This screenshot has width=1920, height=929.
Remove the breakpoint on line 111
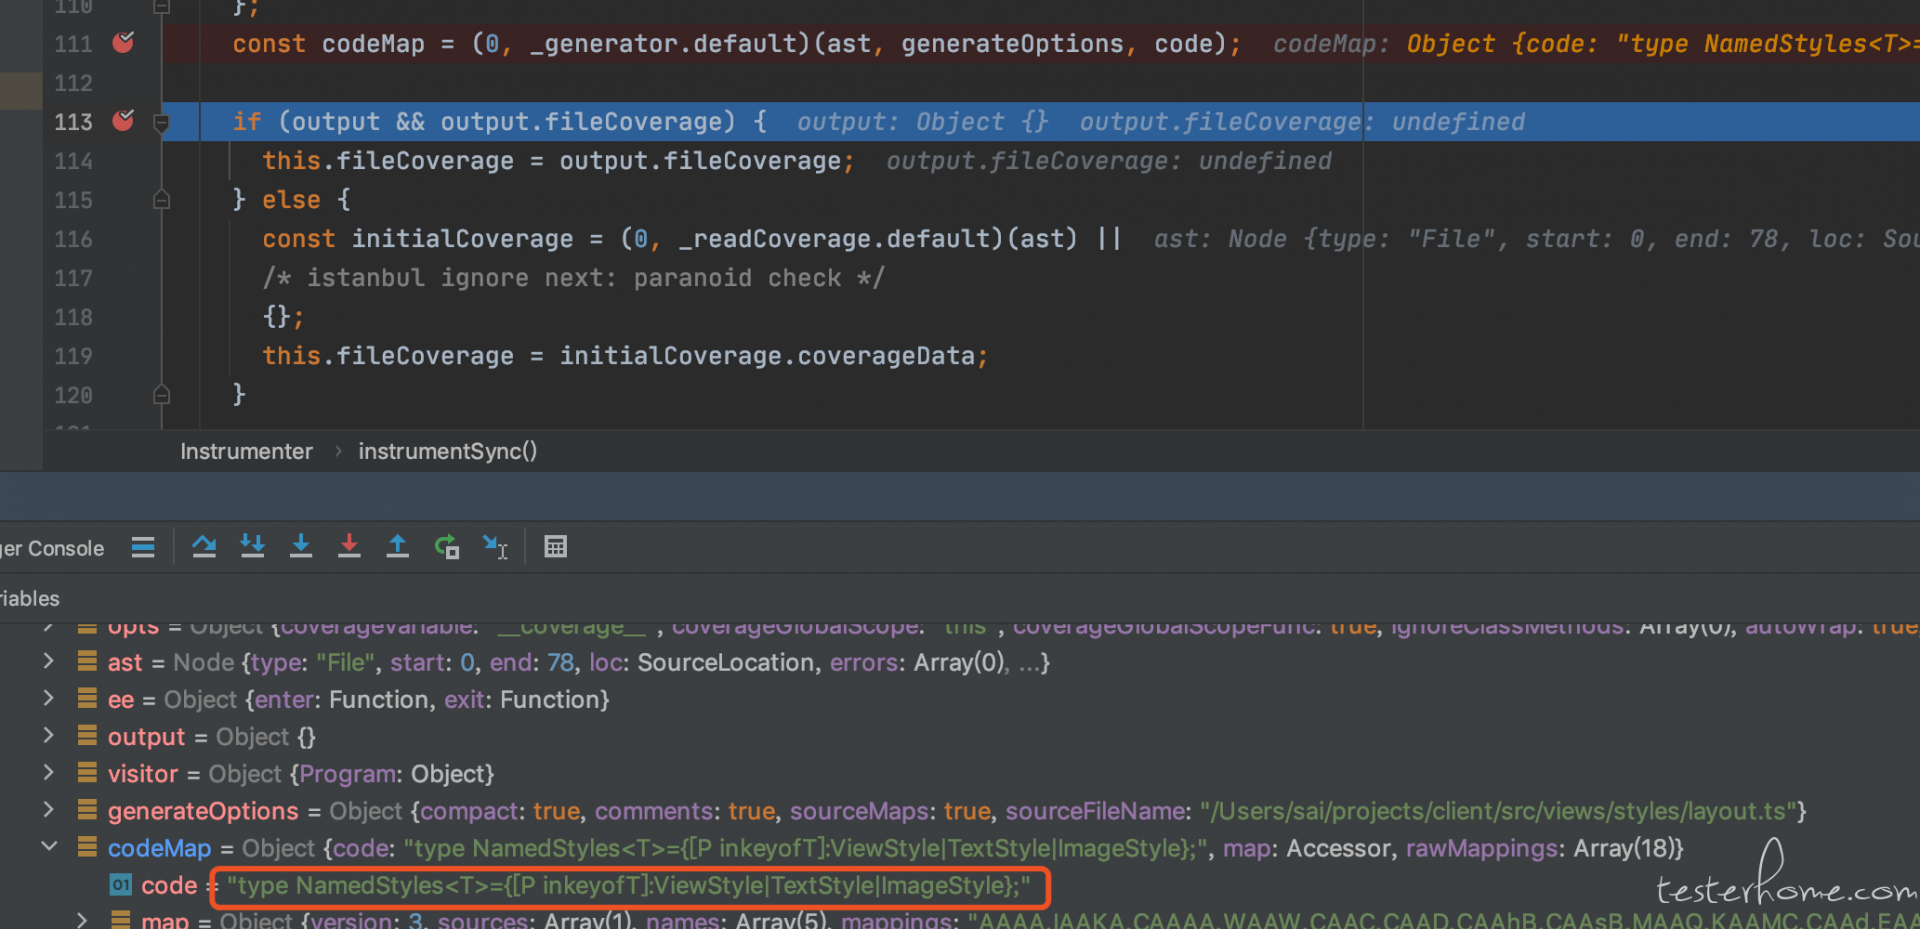123,42
